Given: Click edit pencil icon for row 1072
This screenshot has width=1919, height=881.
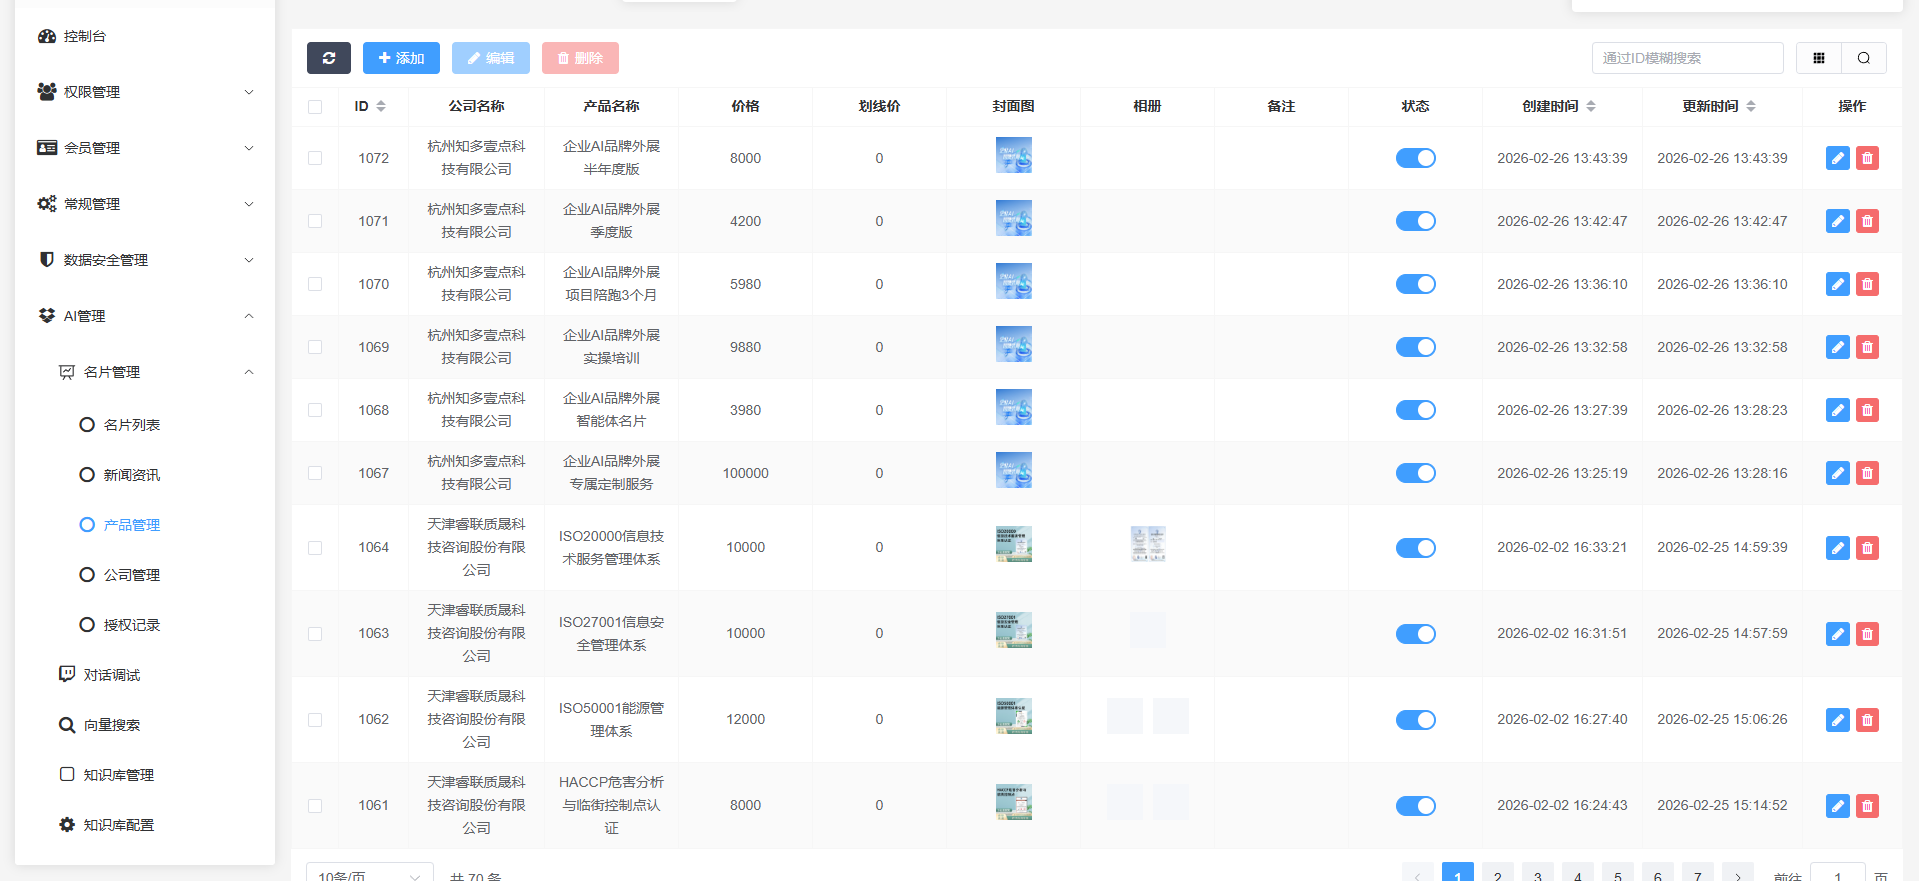Looking at the screenshot, I should point(1837,158).
